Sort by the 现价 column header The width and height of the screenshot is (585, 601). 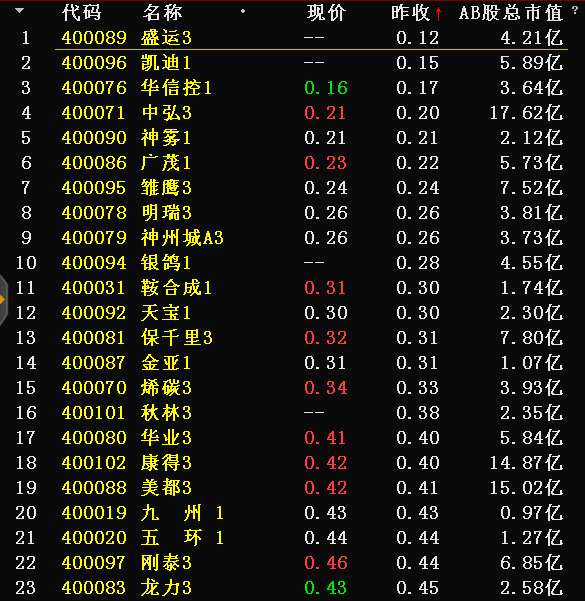tap(326, 13)
